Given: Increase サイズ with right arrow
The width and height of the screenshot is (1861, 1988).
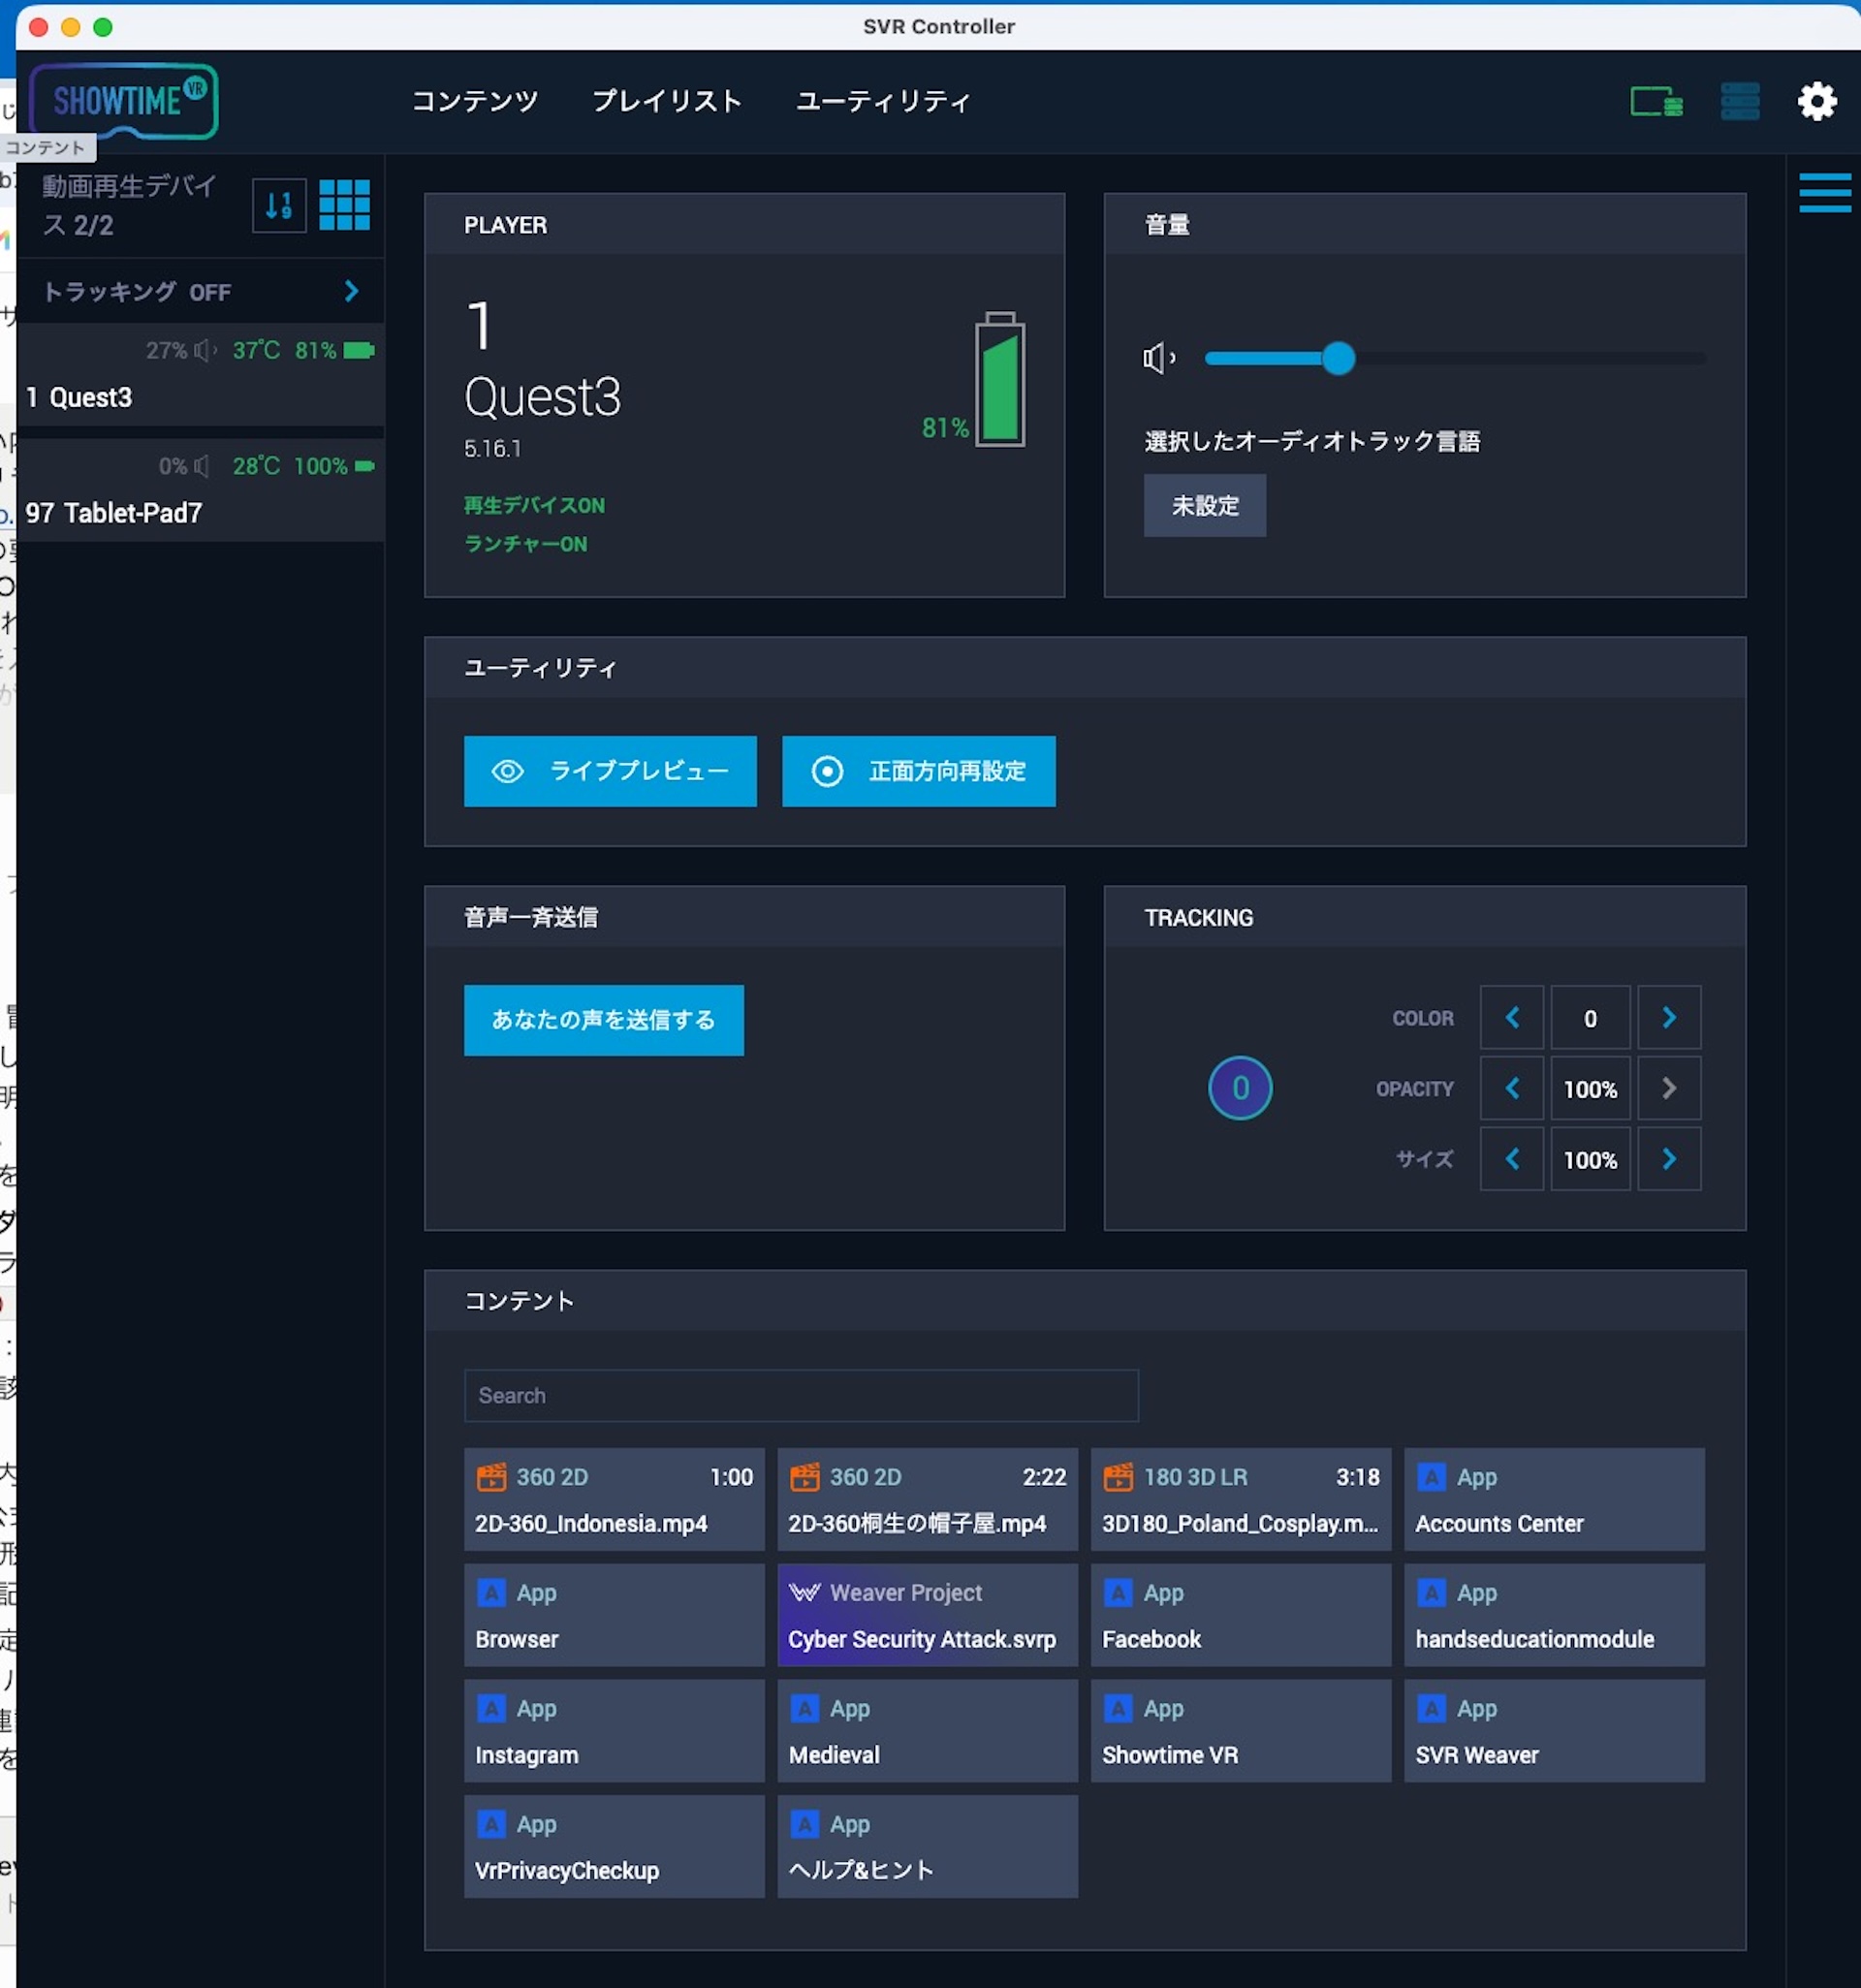Looking at the screenshot, I should pos(1669,1159).
